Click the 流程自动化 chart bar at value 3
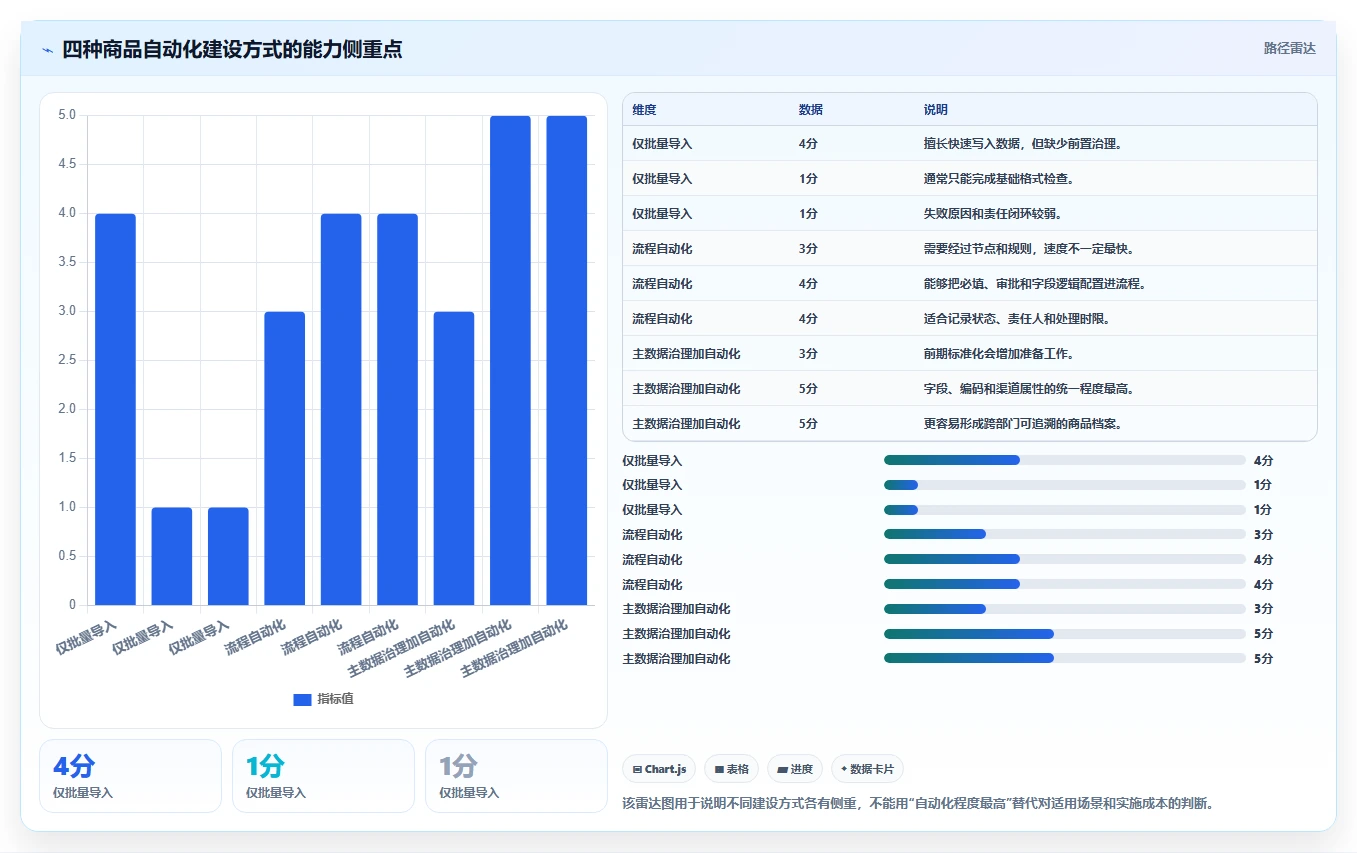The image size is (1357, 853). pos(284,458)
